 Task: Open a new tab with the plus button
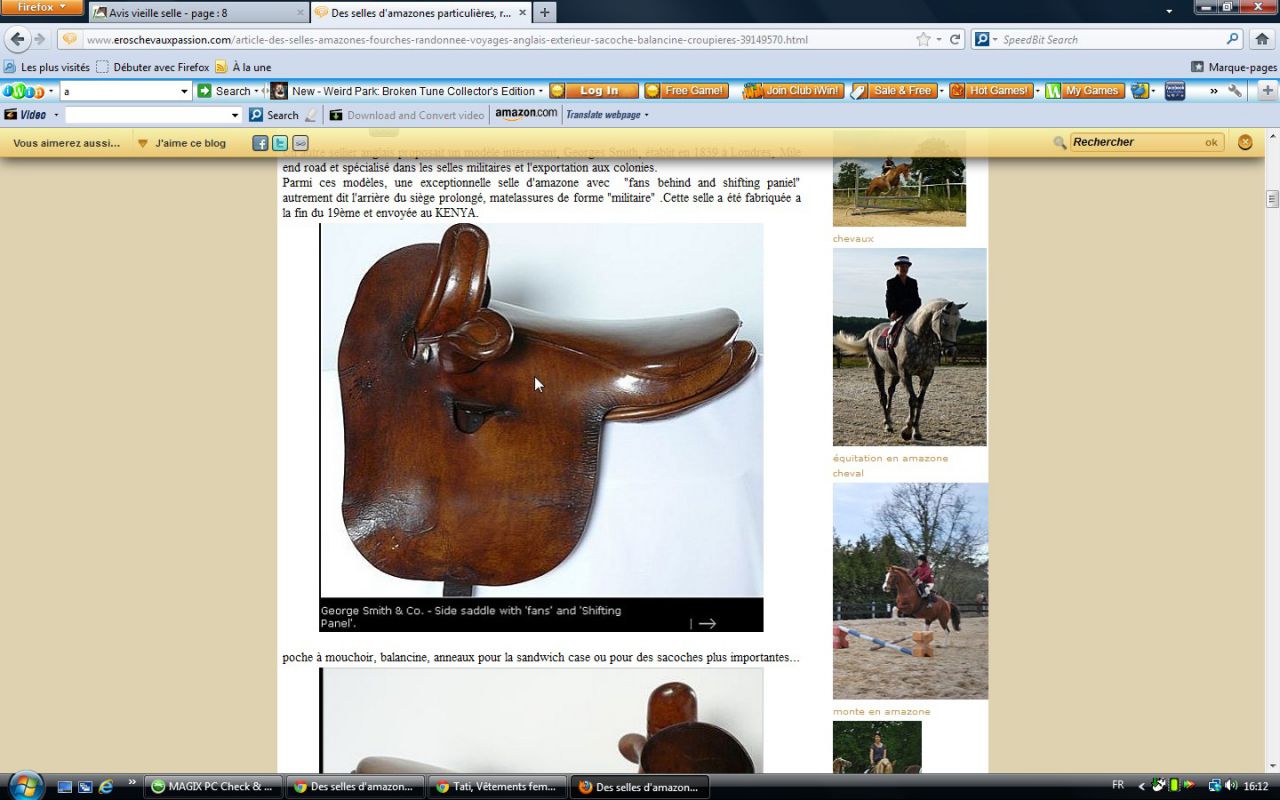[x=544, y=13]
